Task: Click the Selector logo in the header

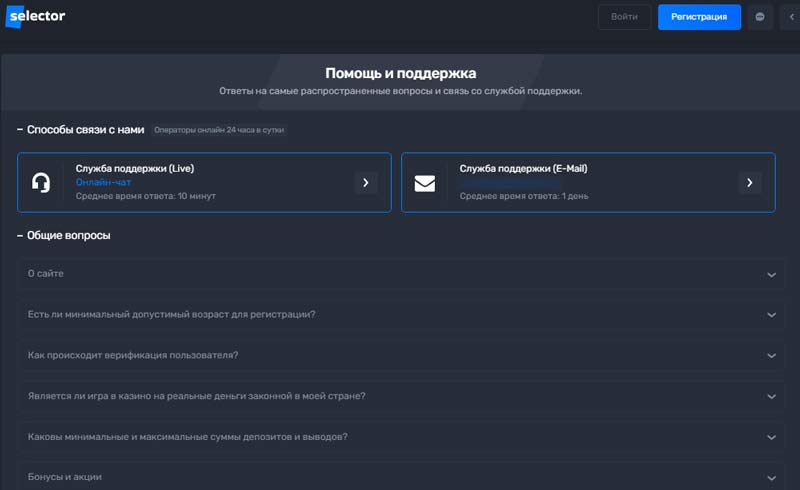Action: [x=36, y=17]
